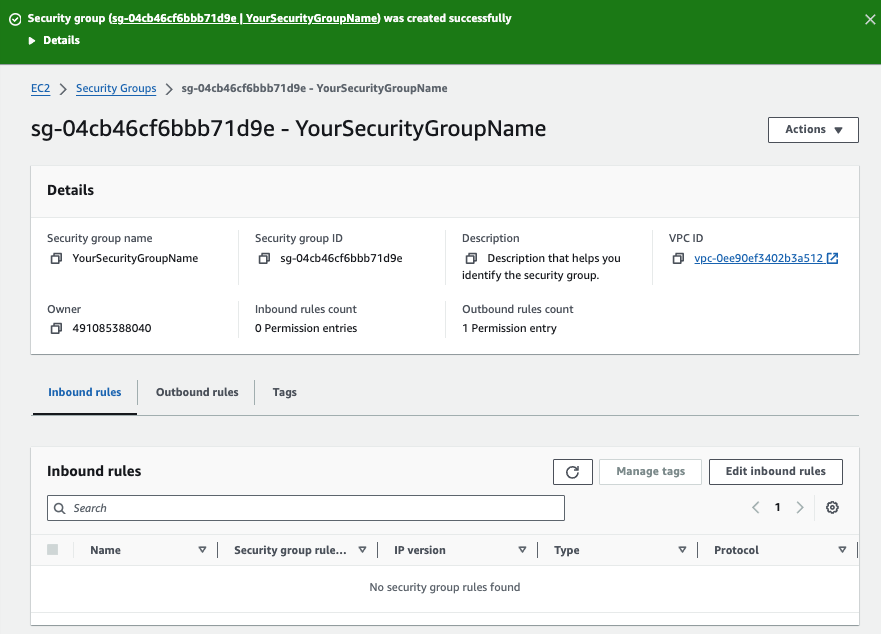This screenshot has height=634, width=881.
Task: Sort by the Type column arrow
Action: click(x=682, y=550)
